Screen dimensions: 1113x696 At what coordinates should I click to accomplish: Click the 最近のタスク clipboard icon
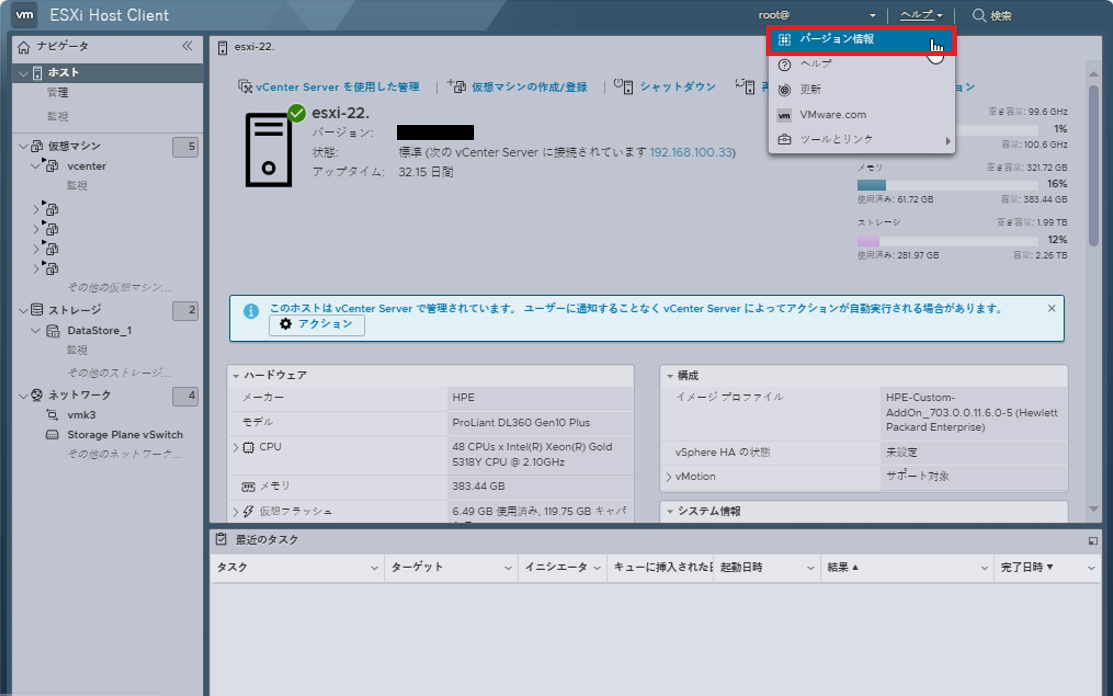[221, 540]
